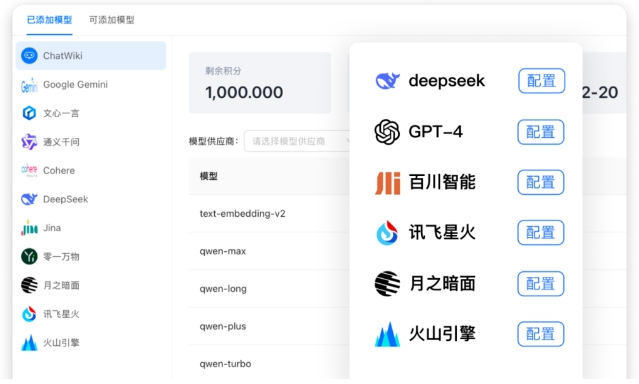Click the 讯飞星火 flame logo in popup card
This screenshot has height=384, width=639.
coord(387,233)
